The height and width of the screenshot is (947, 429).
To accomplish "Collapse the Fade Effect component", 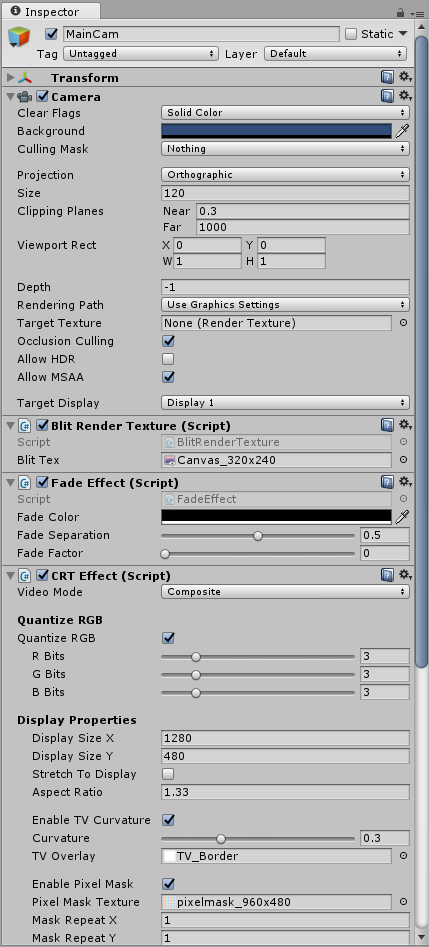I will pyautogui.click(x=10, y=483).
